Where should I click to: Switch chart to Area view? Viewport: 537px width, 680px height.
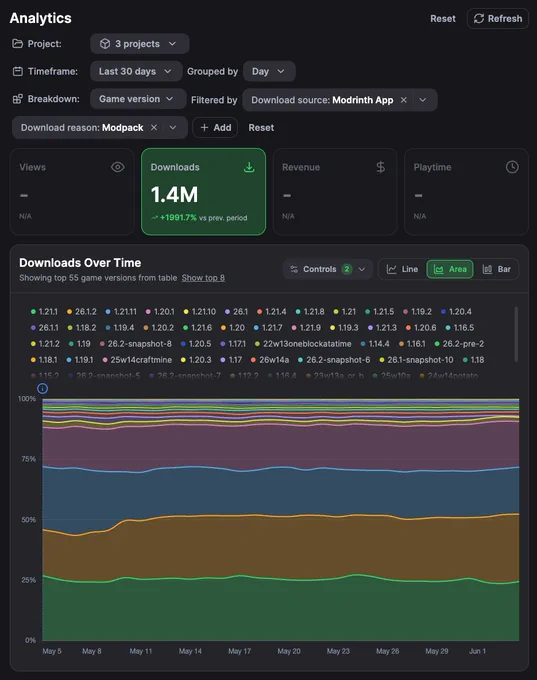[x=450, y=269]
